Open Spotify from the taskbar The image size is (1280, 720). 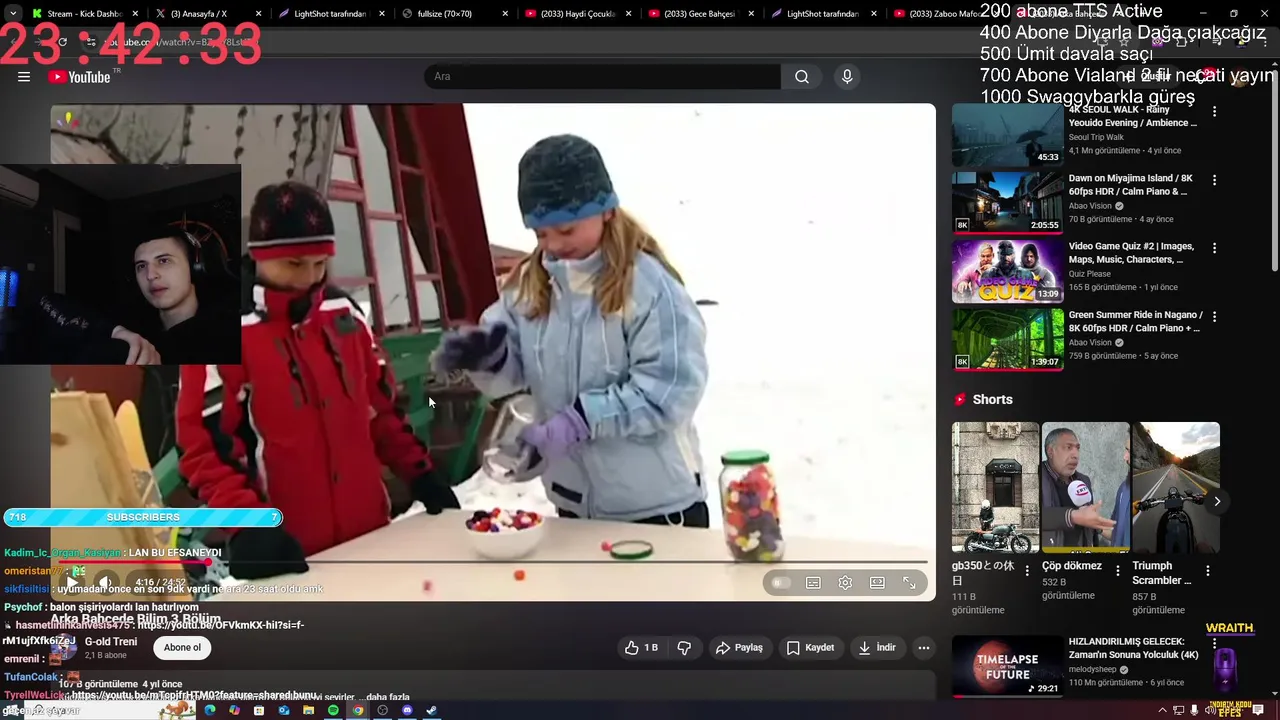click(333, 710)
